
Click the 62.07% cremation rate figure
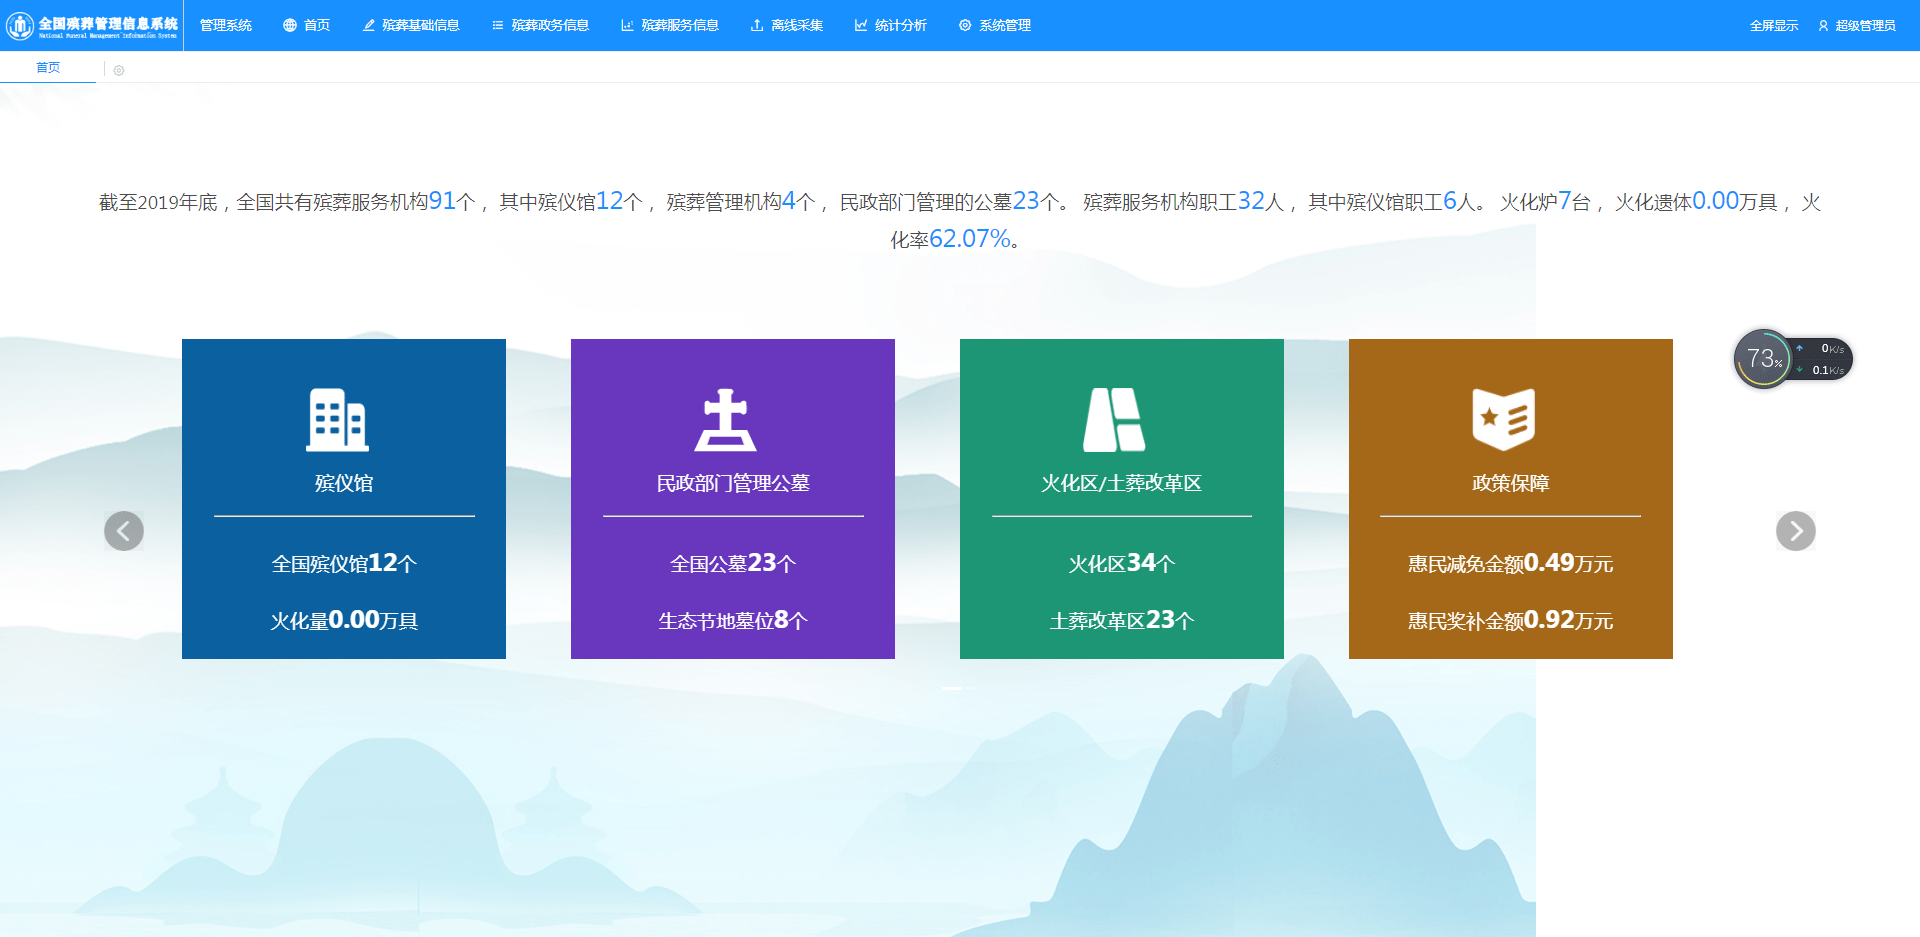click(970, 239)
